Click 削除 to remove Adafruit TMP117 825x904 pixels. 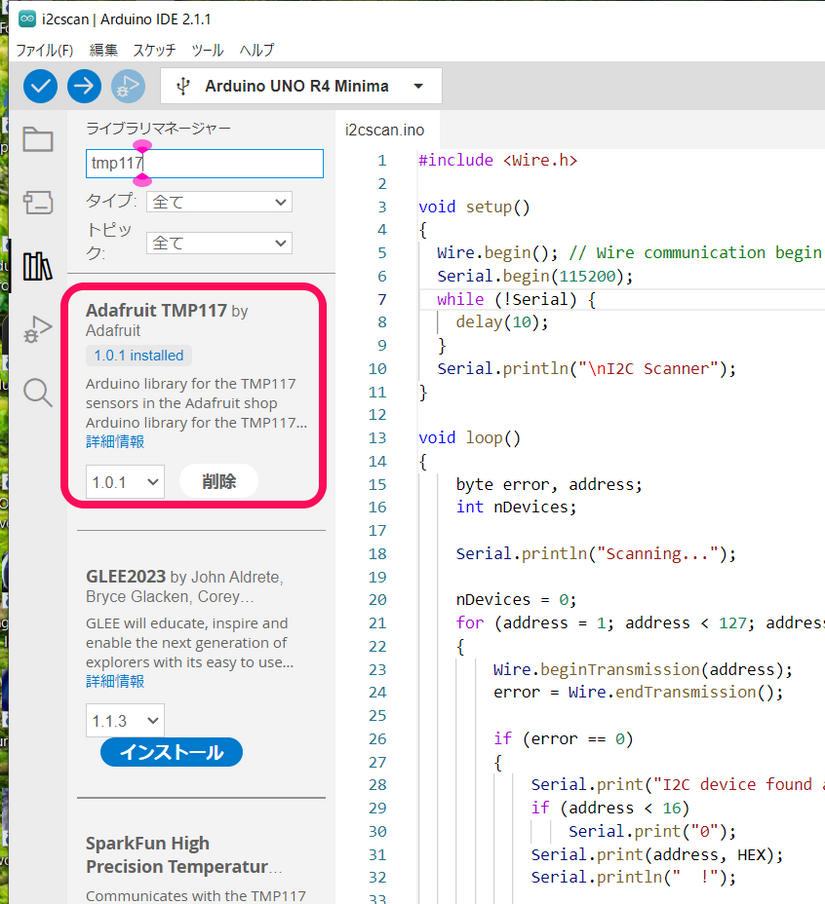219,482
